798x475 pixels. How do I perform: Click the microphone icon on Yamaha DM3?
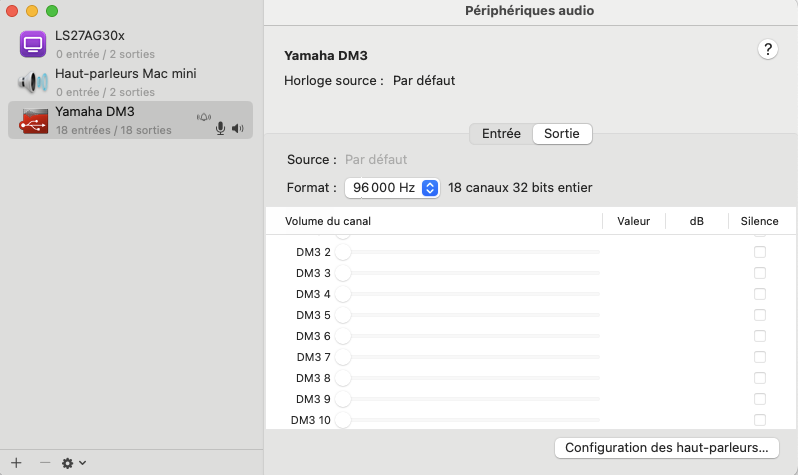click(220, 129)
